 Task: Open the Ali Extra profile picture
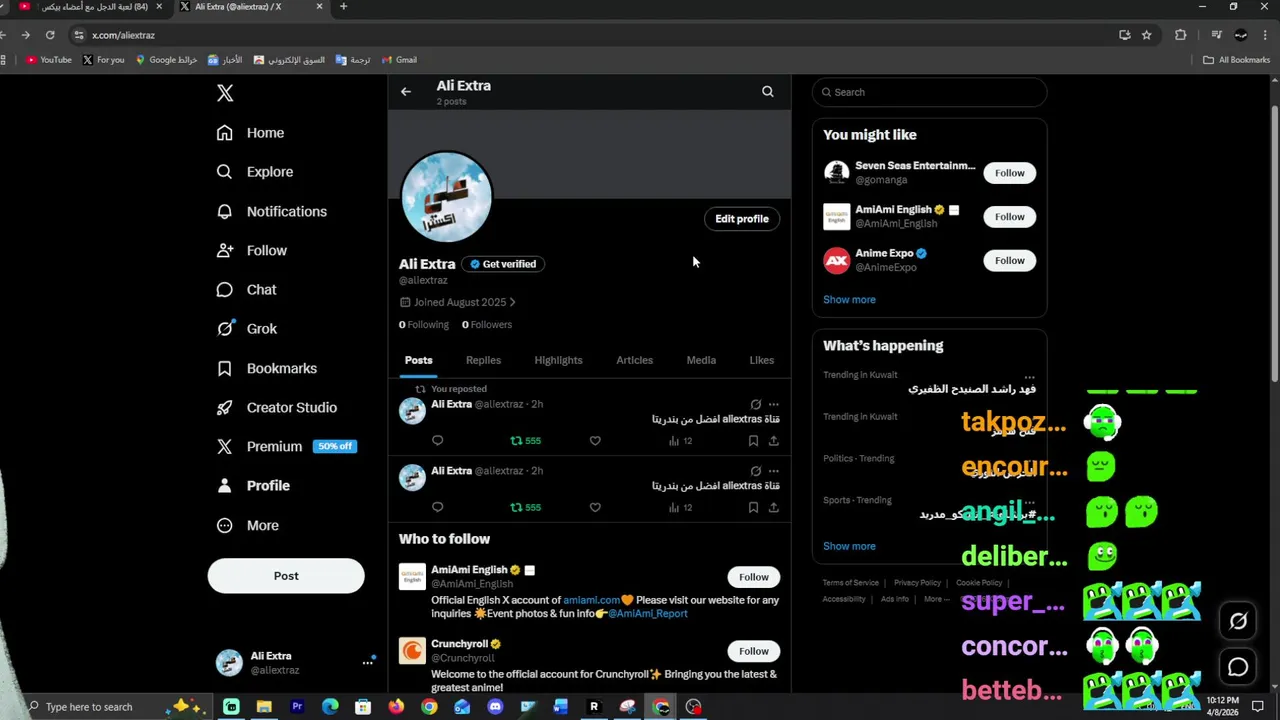tap(447, 197)
